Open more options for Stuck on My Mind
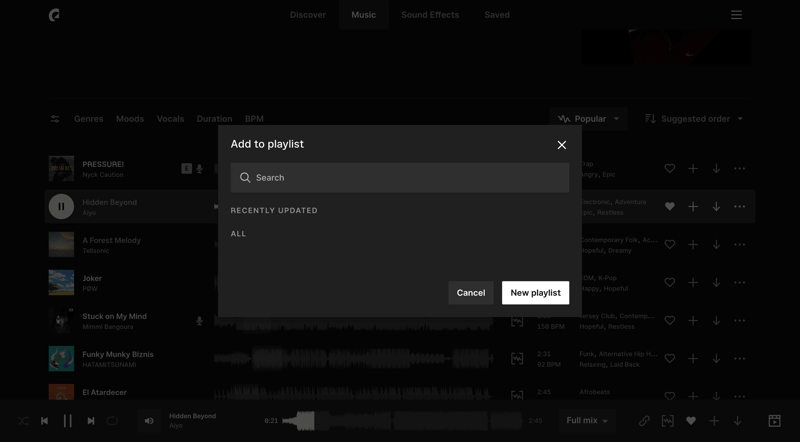Screen dimensions: 800x442 739,321
